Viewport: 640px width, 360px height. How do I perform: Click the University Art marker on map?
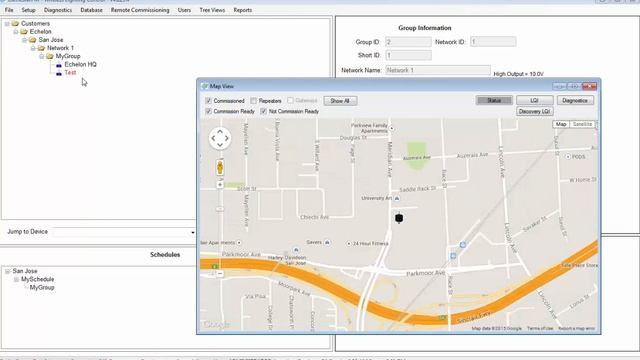tap(397, 198)
